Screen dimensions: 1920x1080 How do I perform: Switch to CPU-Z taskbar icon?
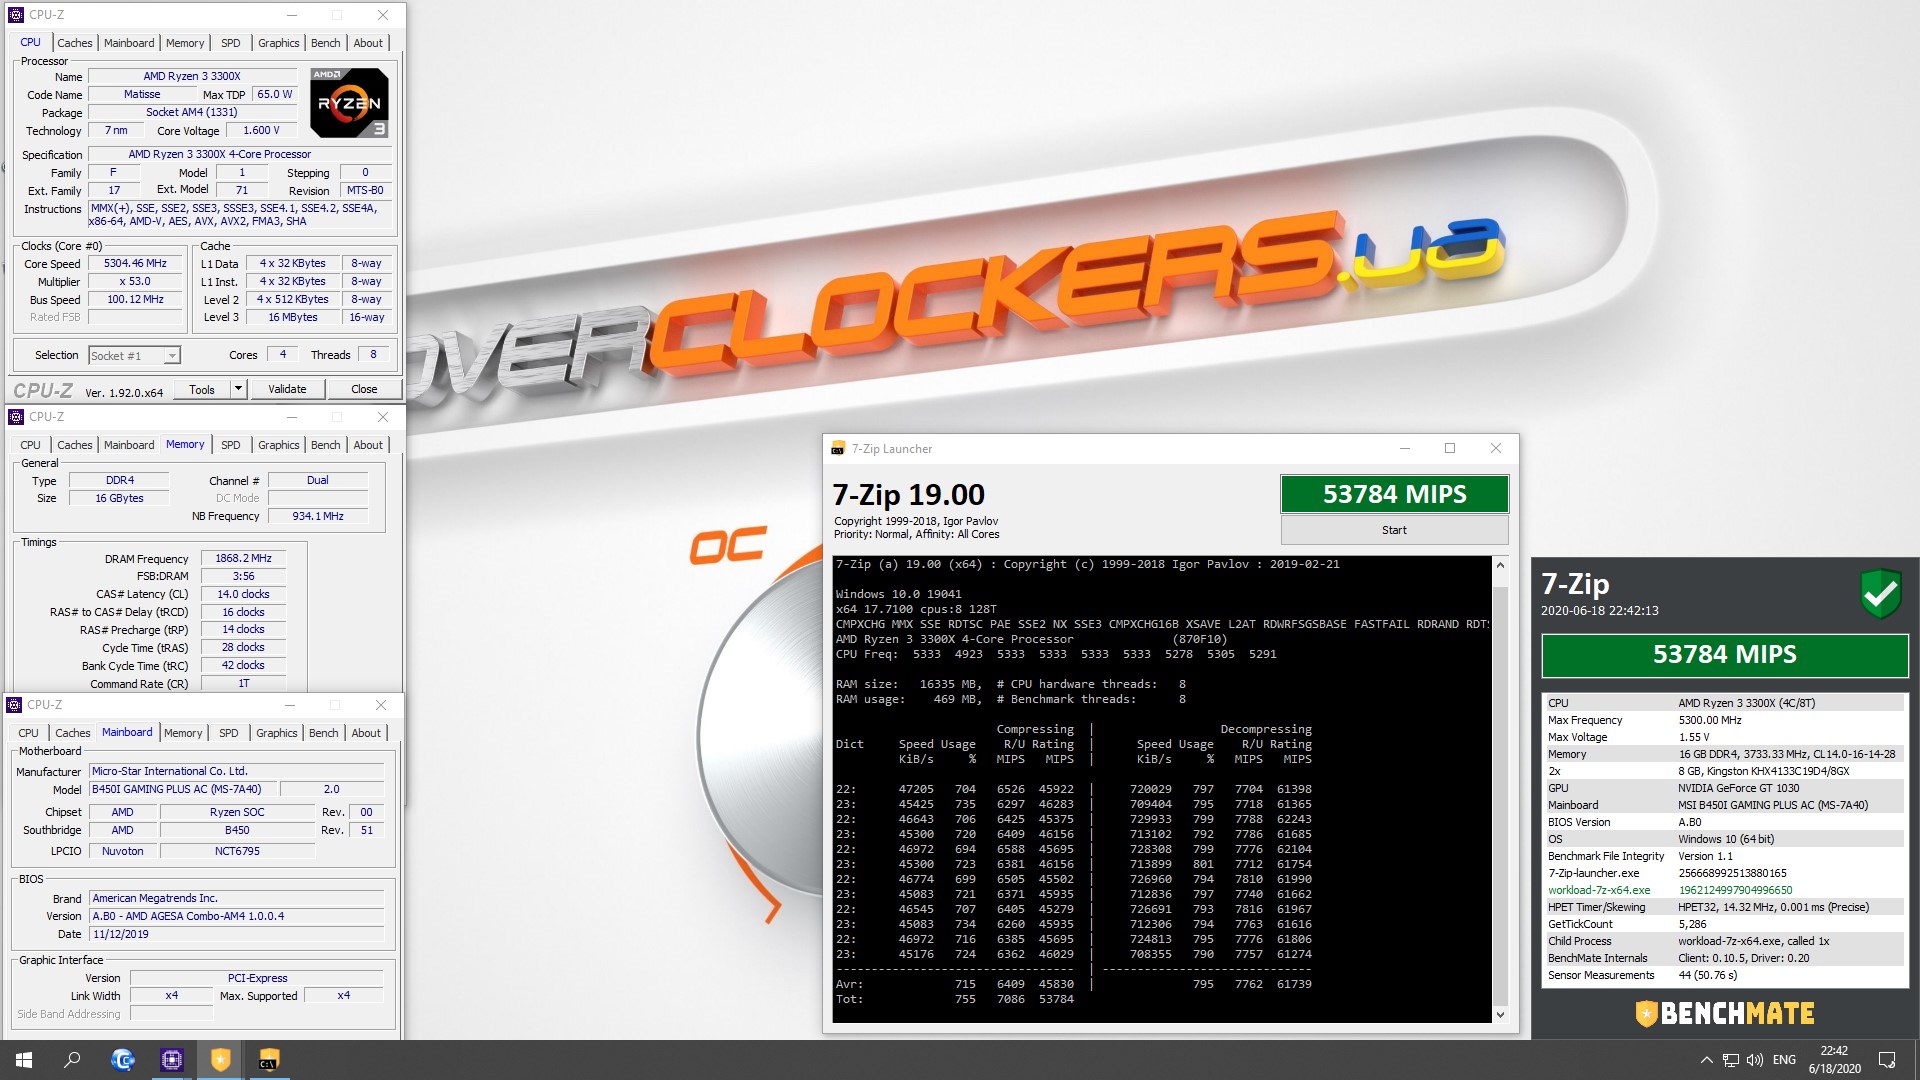(x=171, y=1060)
